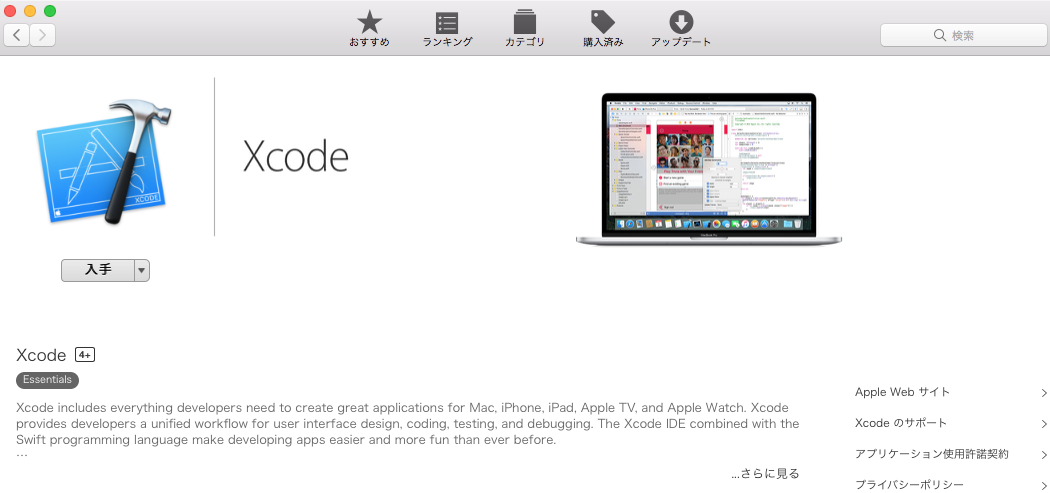Viewport: 1050px width, 493px height.
Task: Click the chevron next to プライバシーポリシー
Action: point(1044,486)
